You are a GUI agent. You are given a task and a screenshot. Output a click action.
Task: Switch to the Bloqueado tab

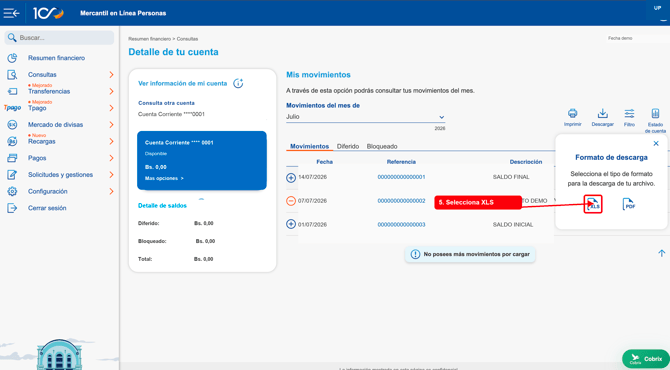coord(382,146)
